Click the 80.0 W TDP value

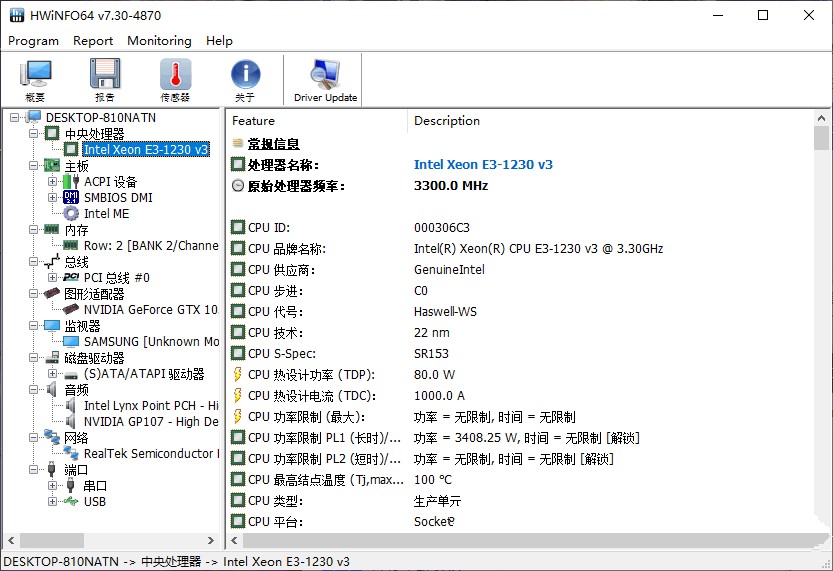(x=435, y=375)
